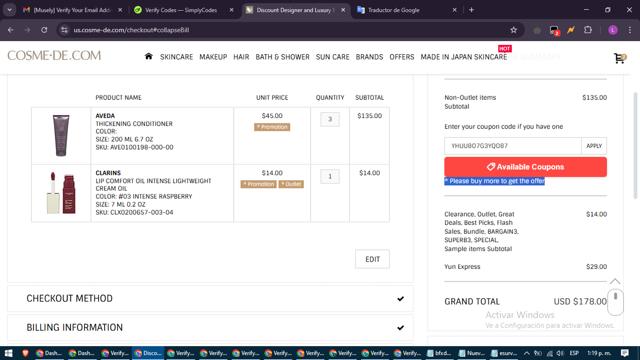The width and height of the screenshot is (640, 360).
Task: Open the BRANDS menu
Action: tap(369, 57)
